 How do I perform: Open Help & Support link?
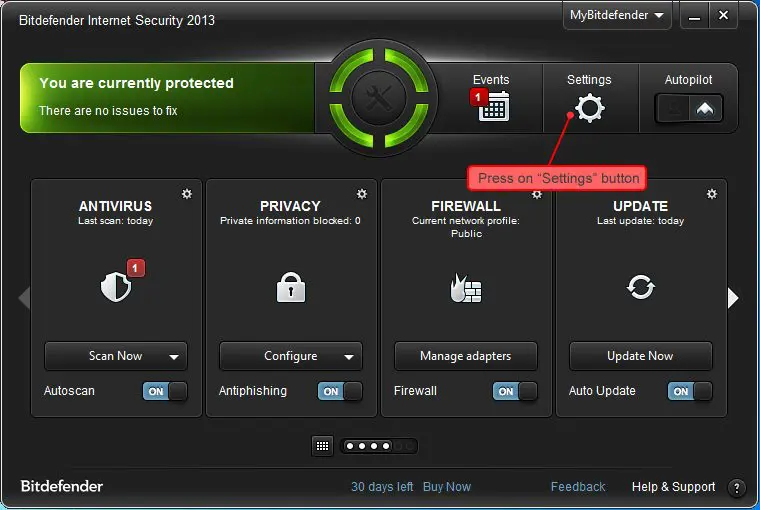pos(673,487)
